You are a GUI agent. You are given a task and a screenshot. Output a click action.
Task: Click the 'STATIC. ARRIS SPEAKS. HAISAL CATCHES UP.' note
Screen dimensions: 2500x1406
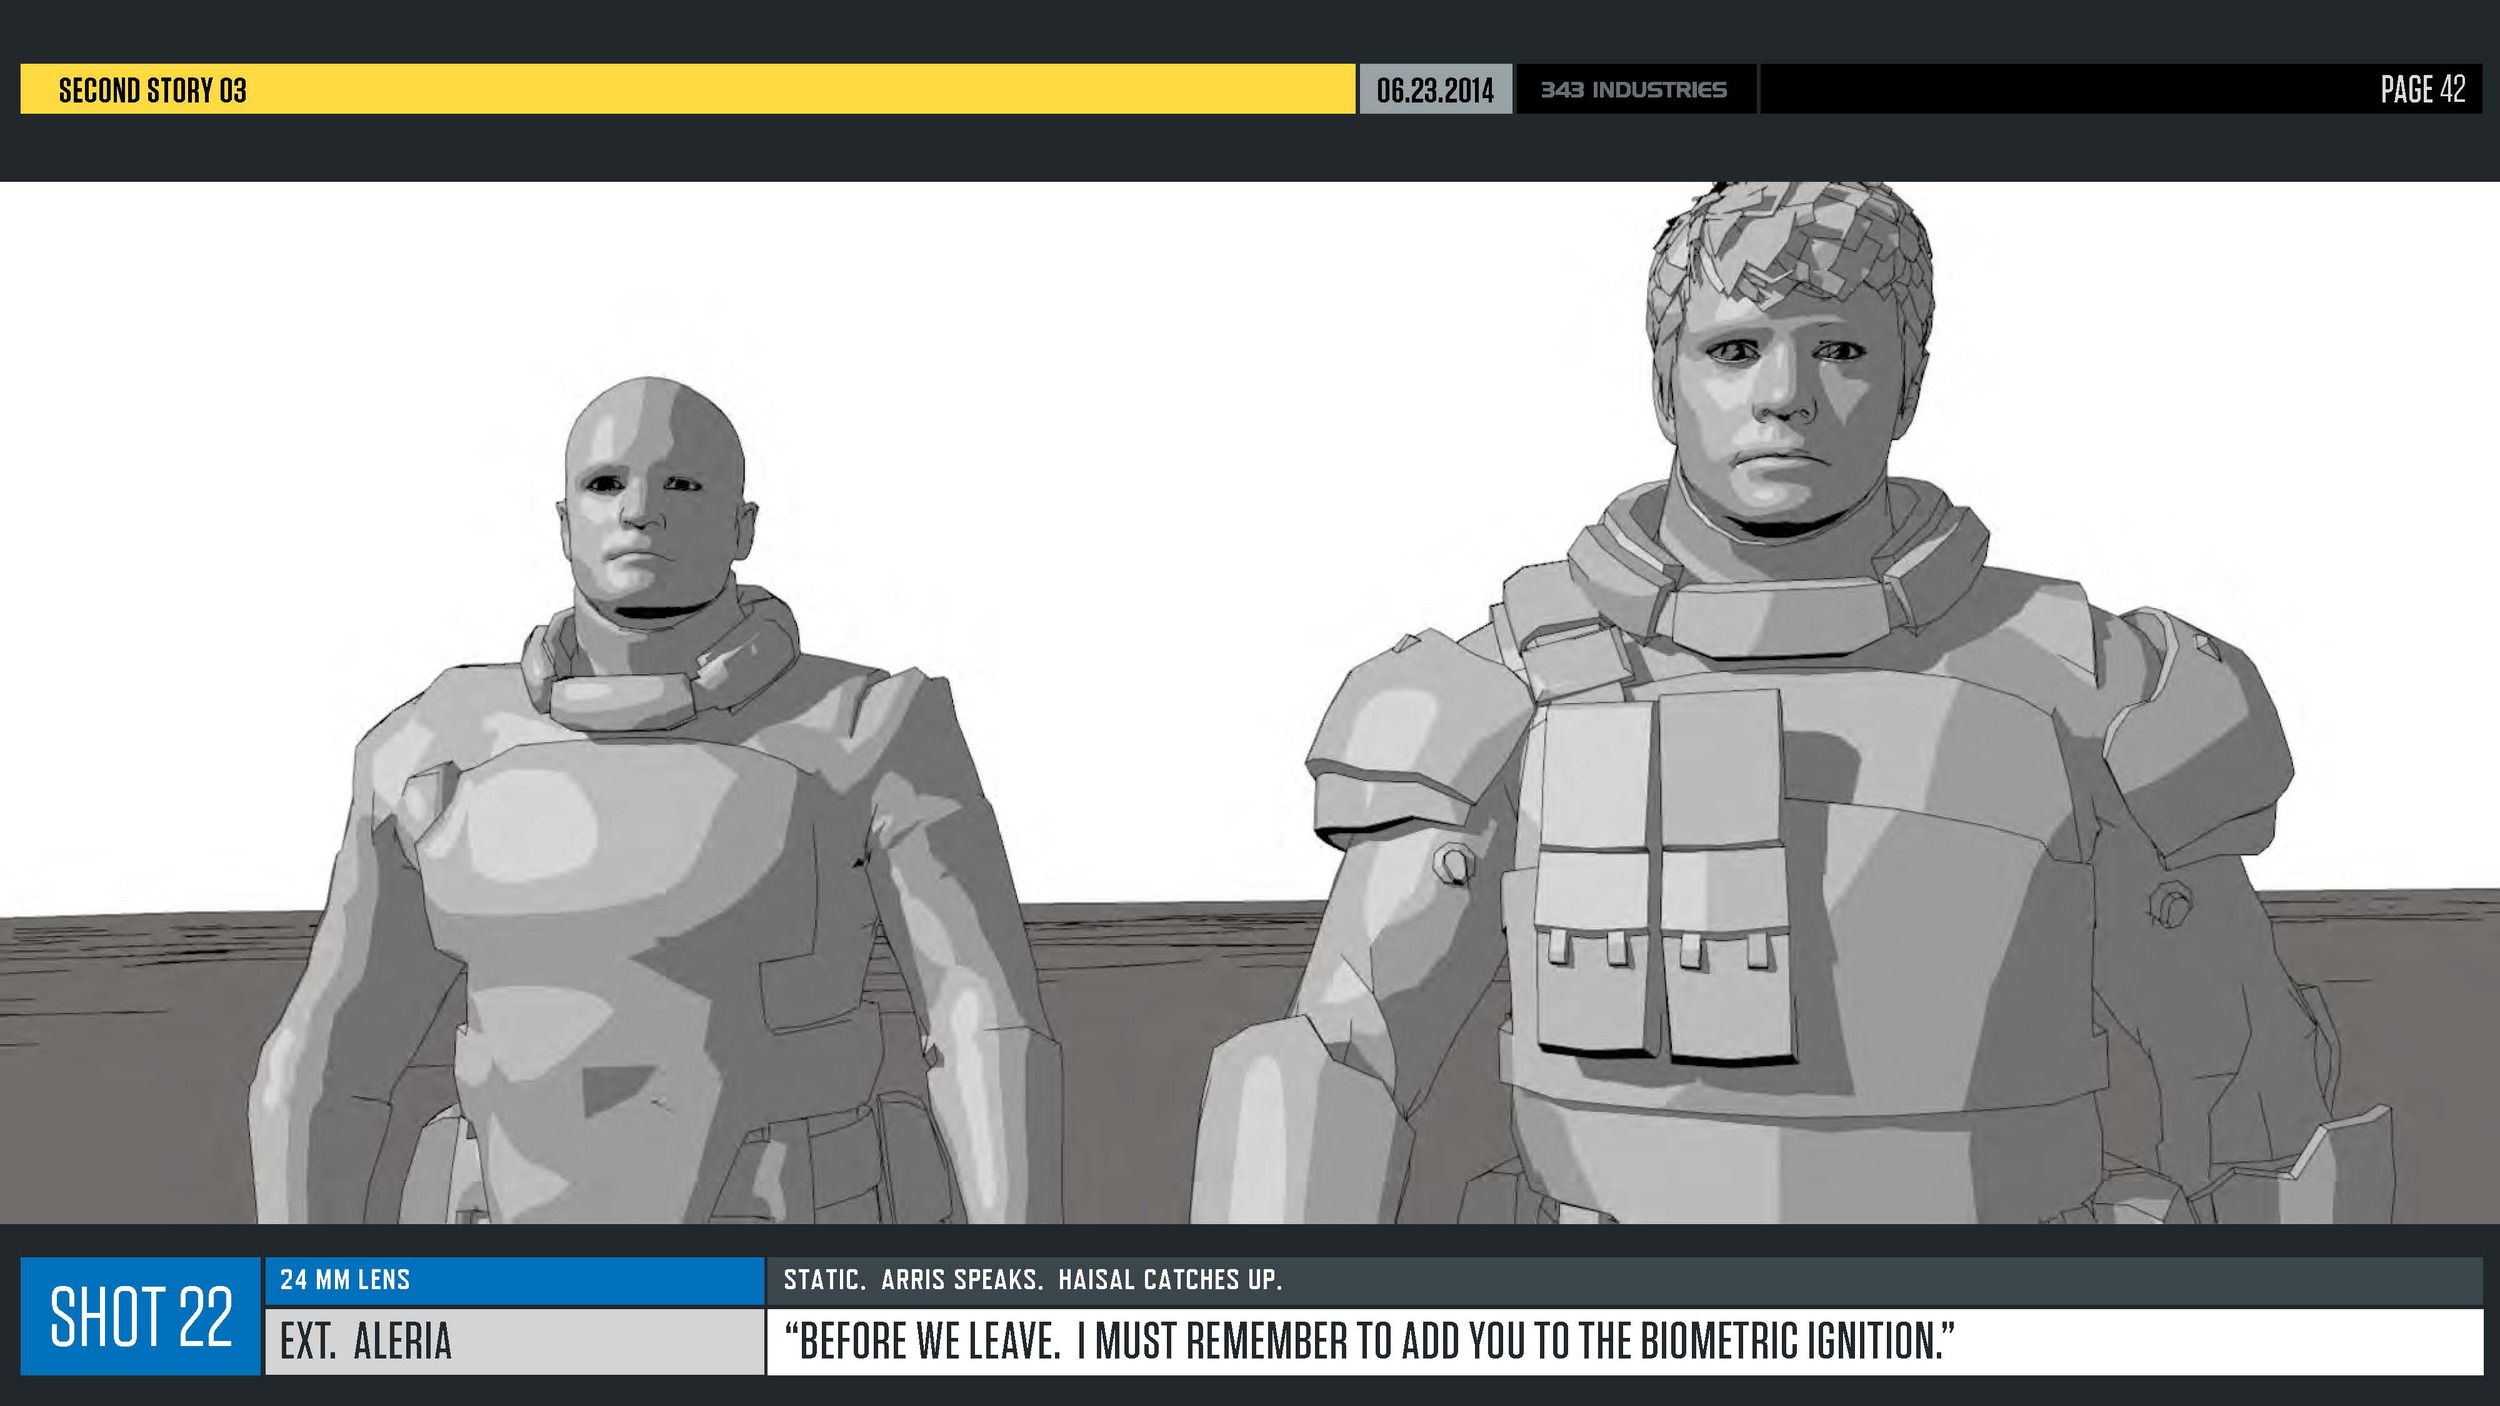[1033, 1280]
